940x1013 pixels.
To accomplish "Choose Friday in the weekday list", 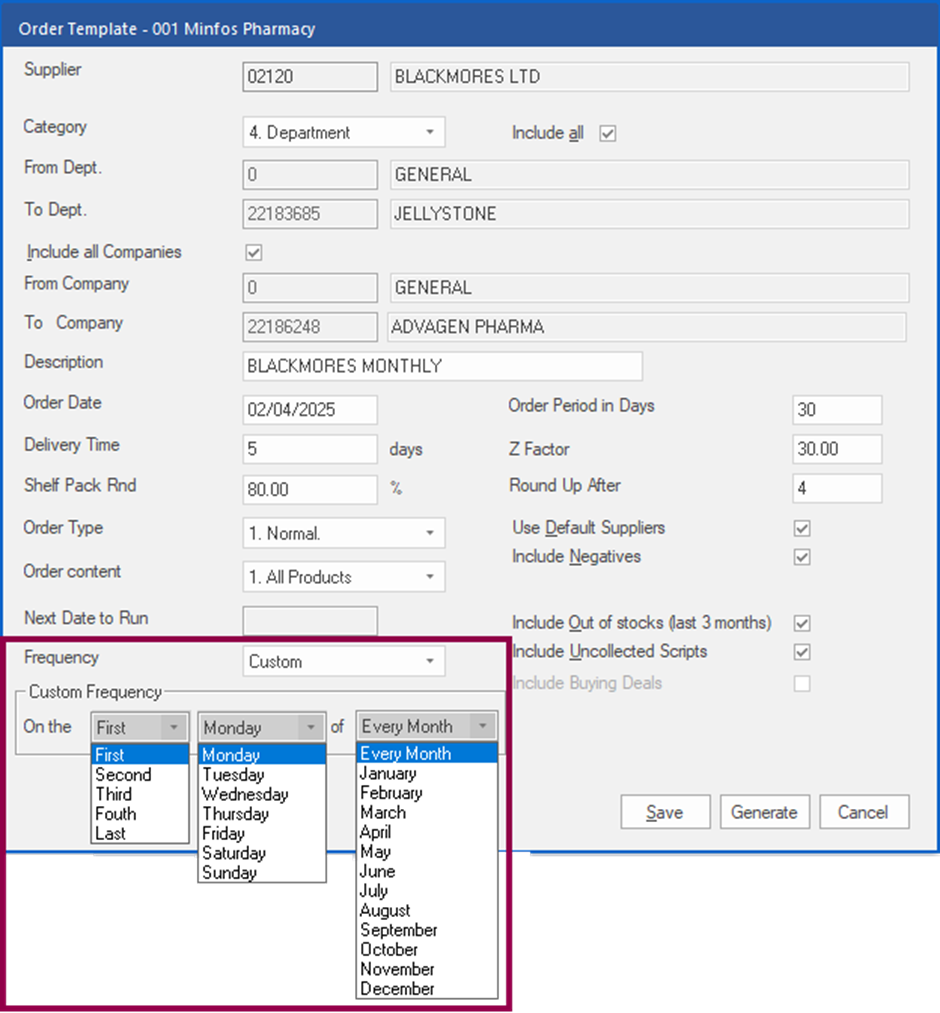I will click(x=262, y=833).
